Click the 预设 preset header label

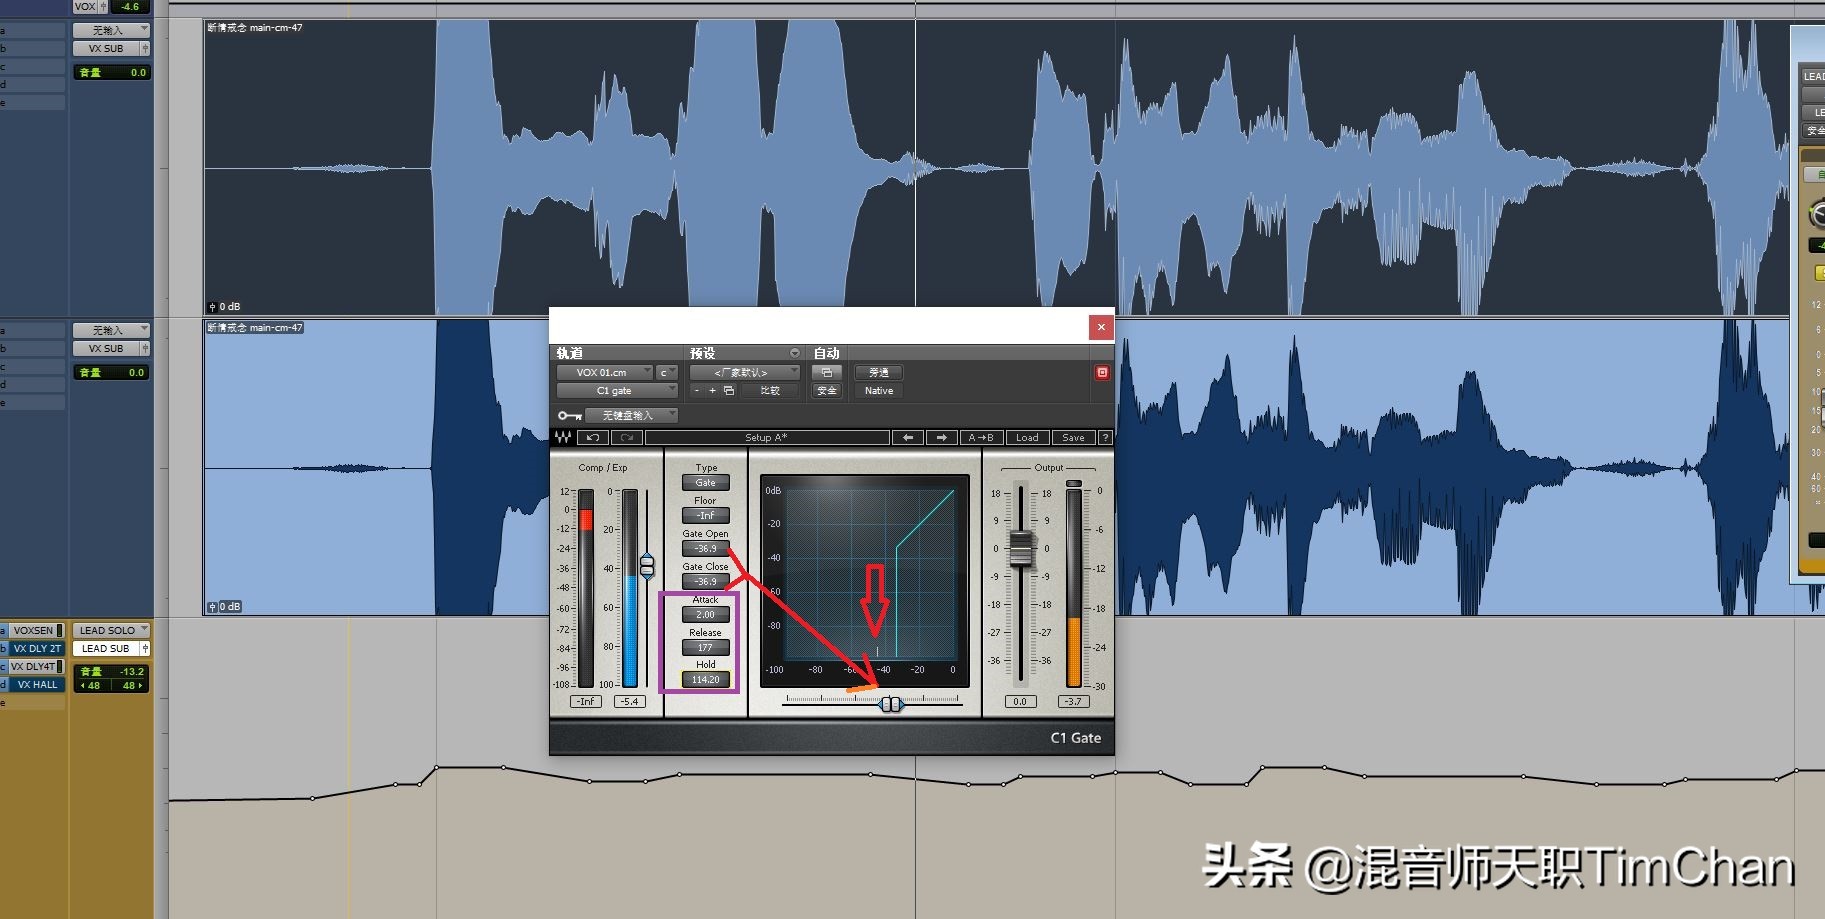click(702, 353)
